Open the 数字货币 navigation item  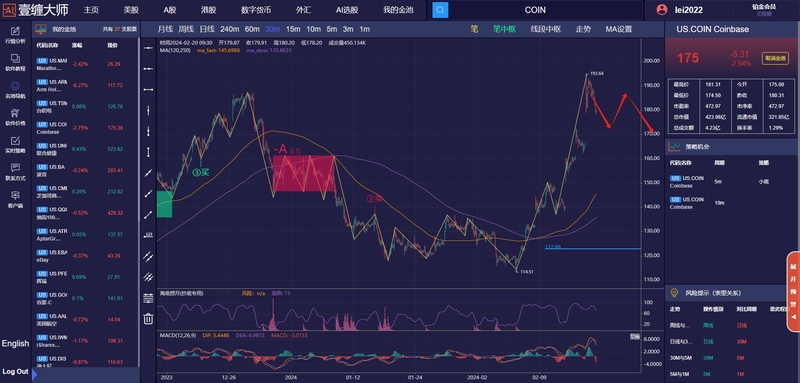256,10
